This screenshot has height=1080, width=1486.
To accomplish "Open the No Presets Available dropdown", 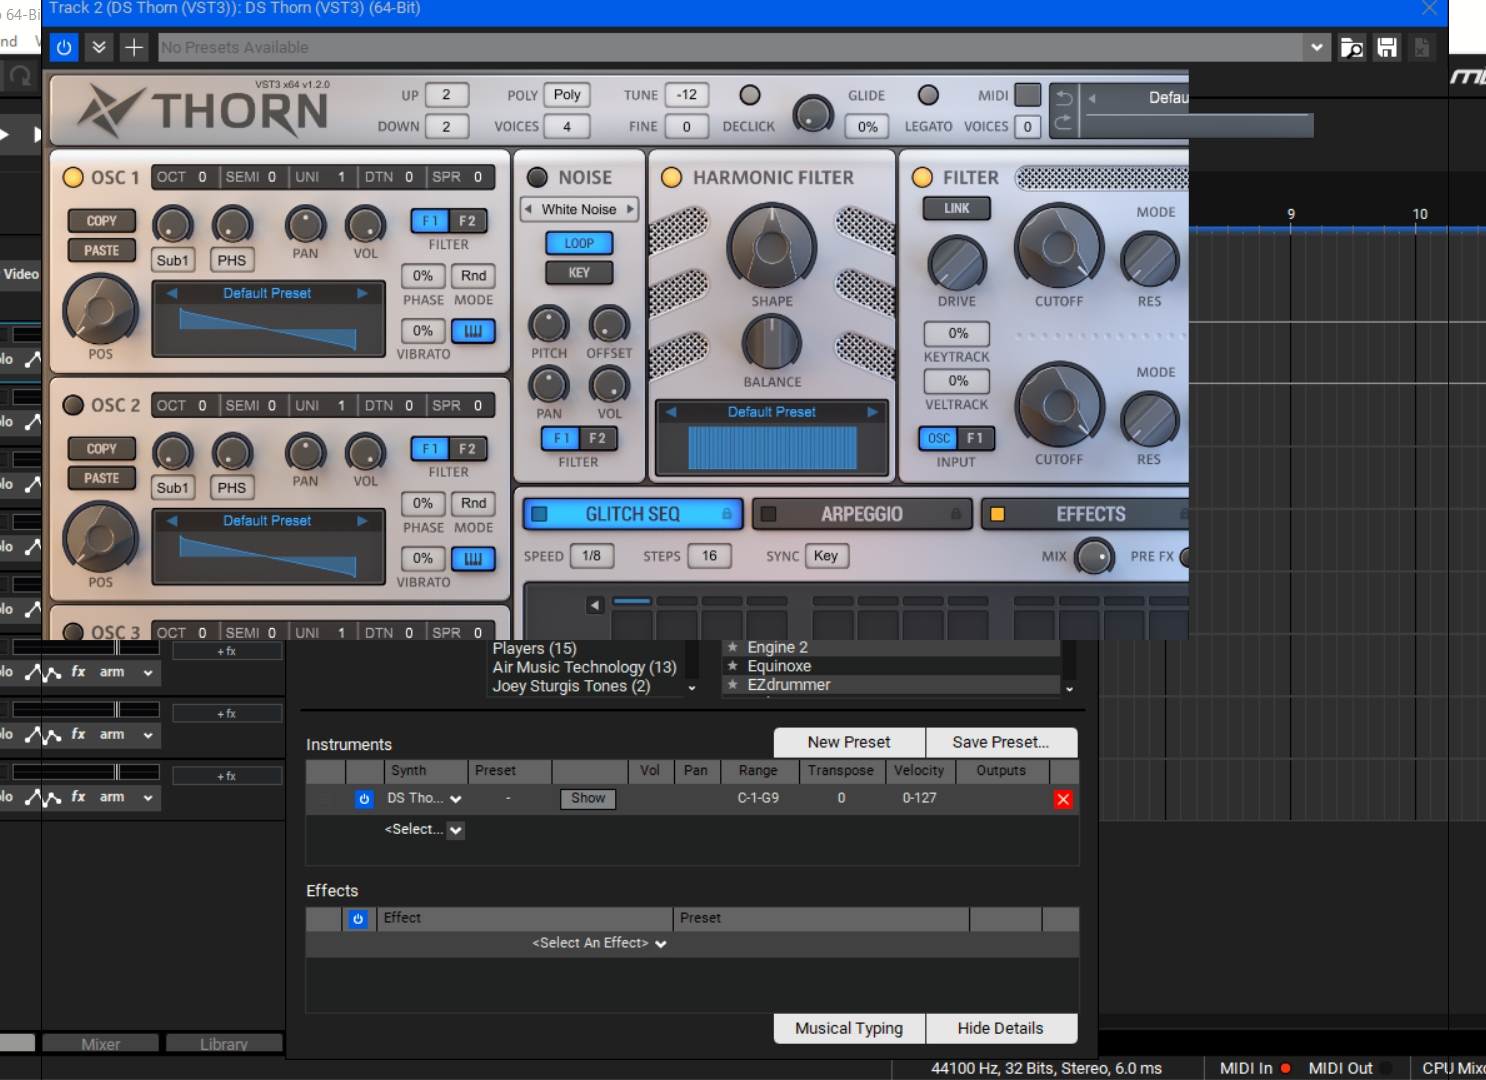I will [1316, 47].
